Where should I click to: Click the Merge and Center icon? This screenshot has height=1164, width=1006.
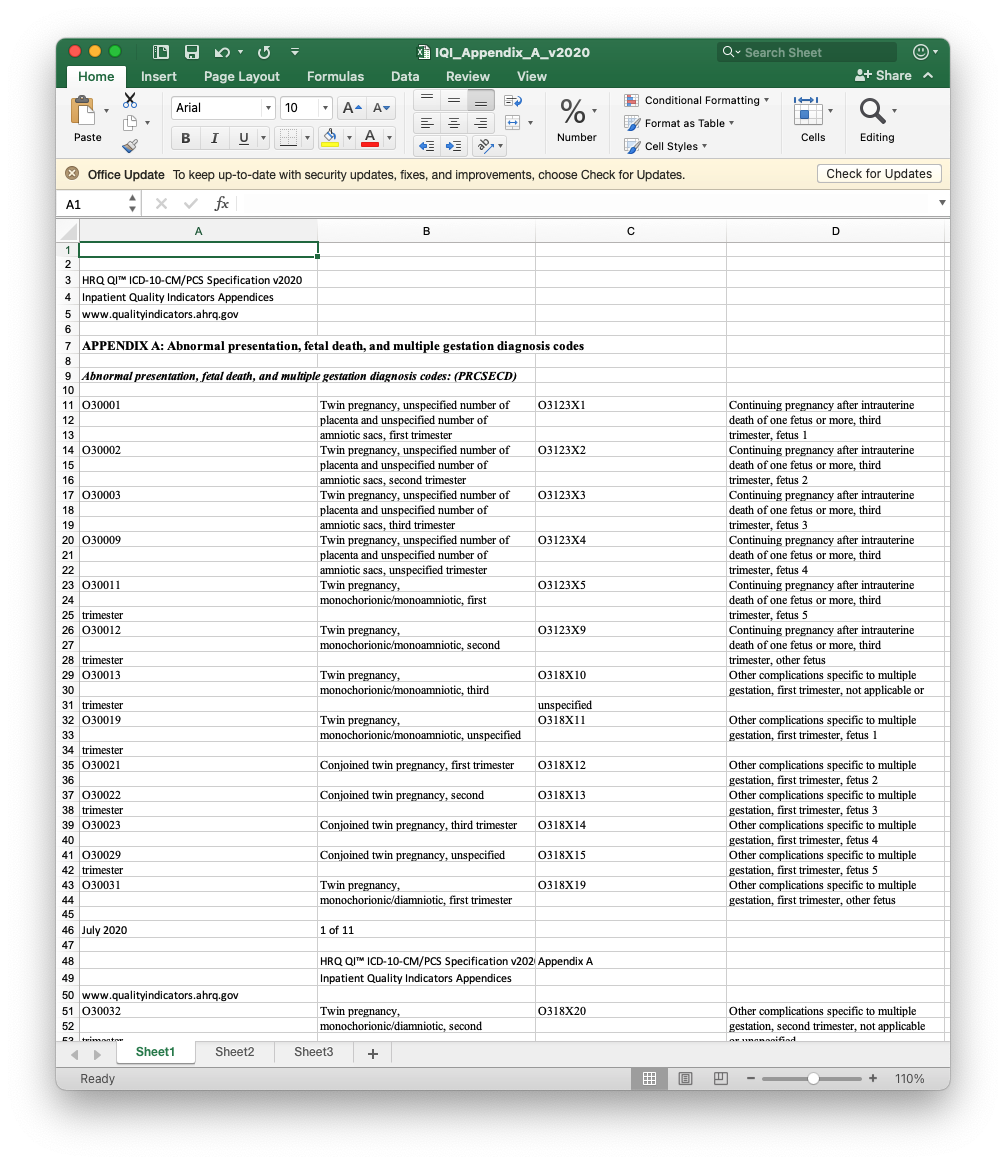pos(512,122)
